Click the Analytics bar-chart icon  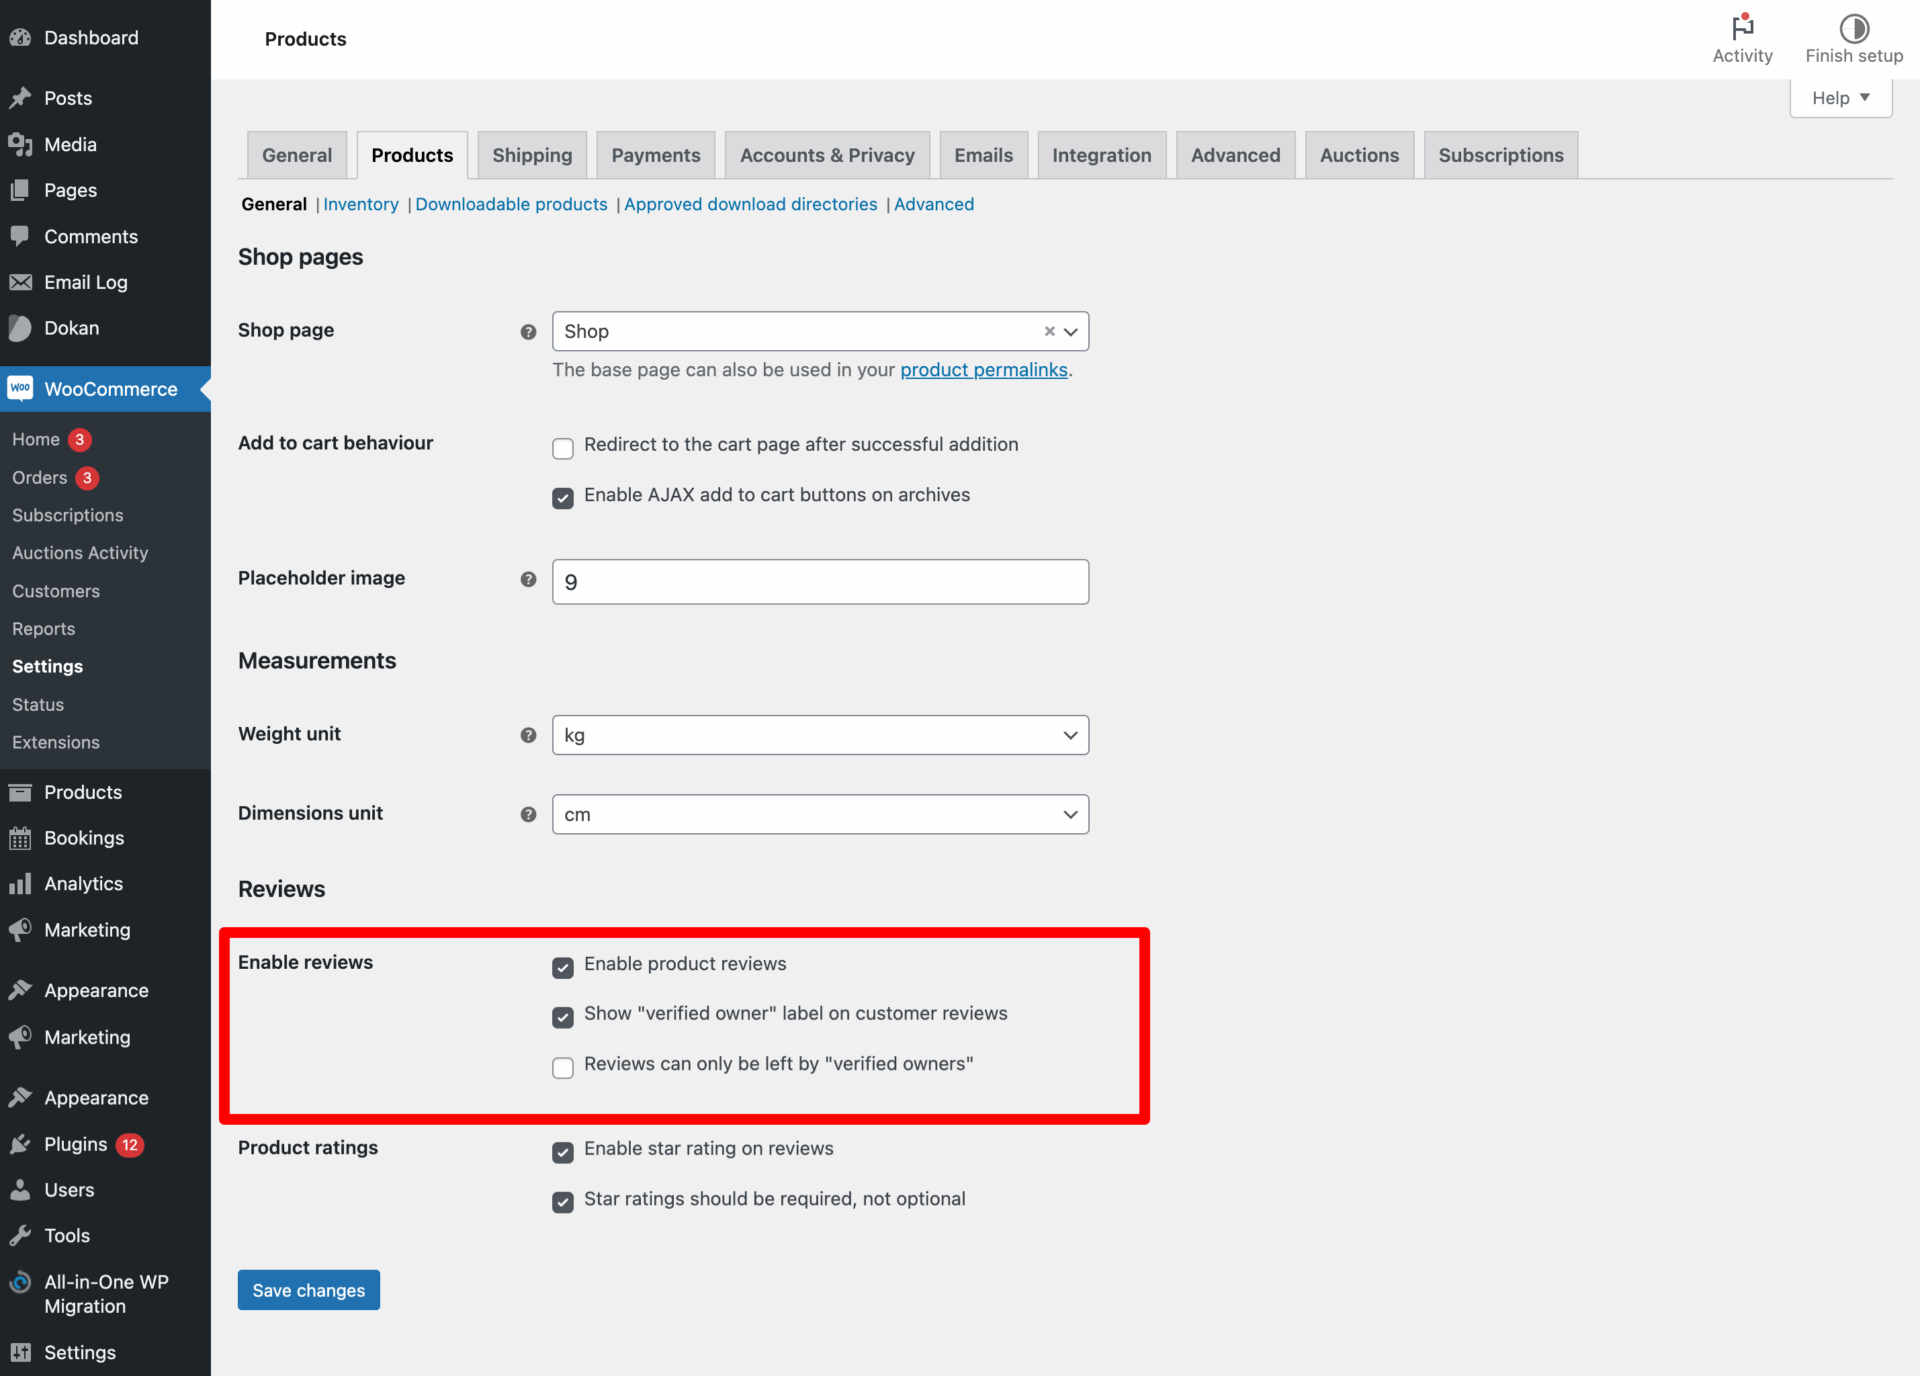click(20, 883)
